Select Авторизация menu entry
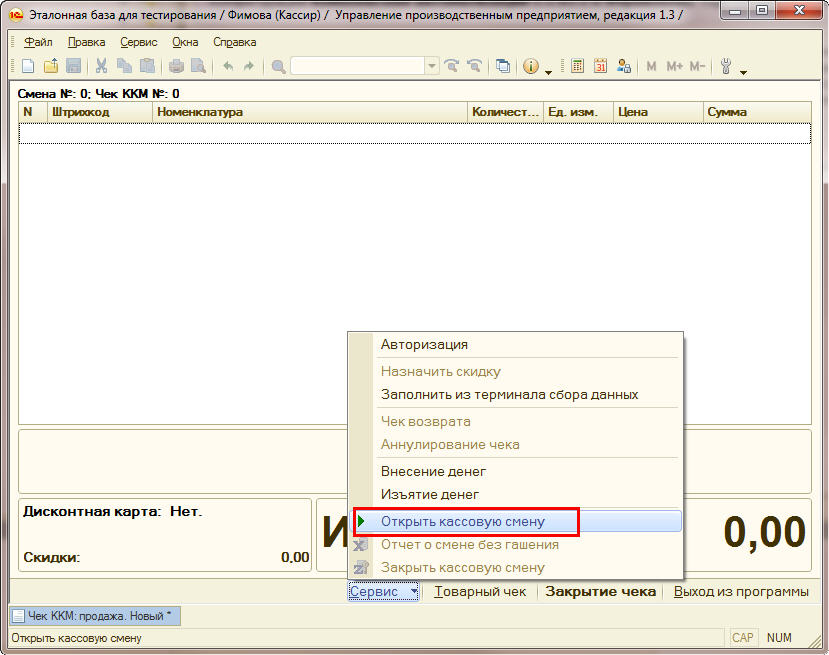Viewport: 829px width, 655px height. (515, 345)
